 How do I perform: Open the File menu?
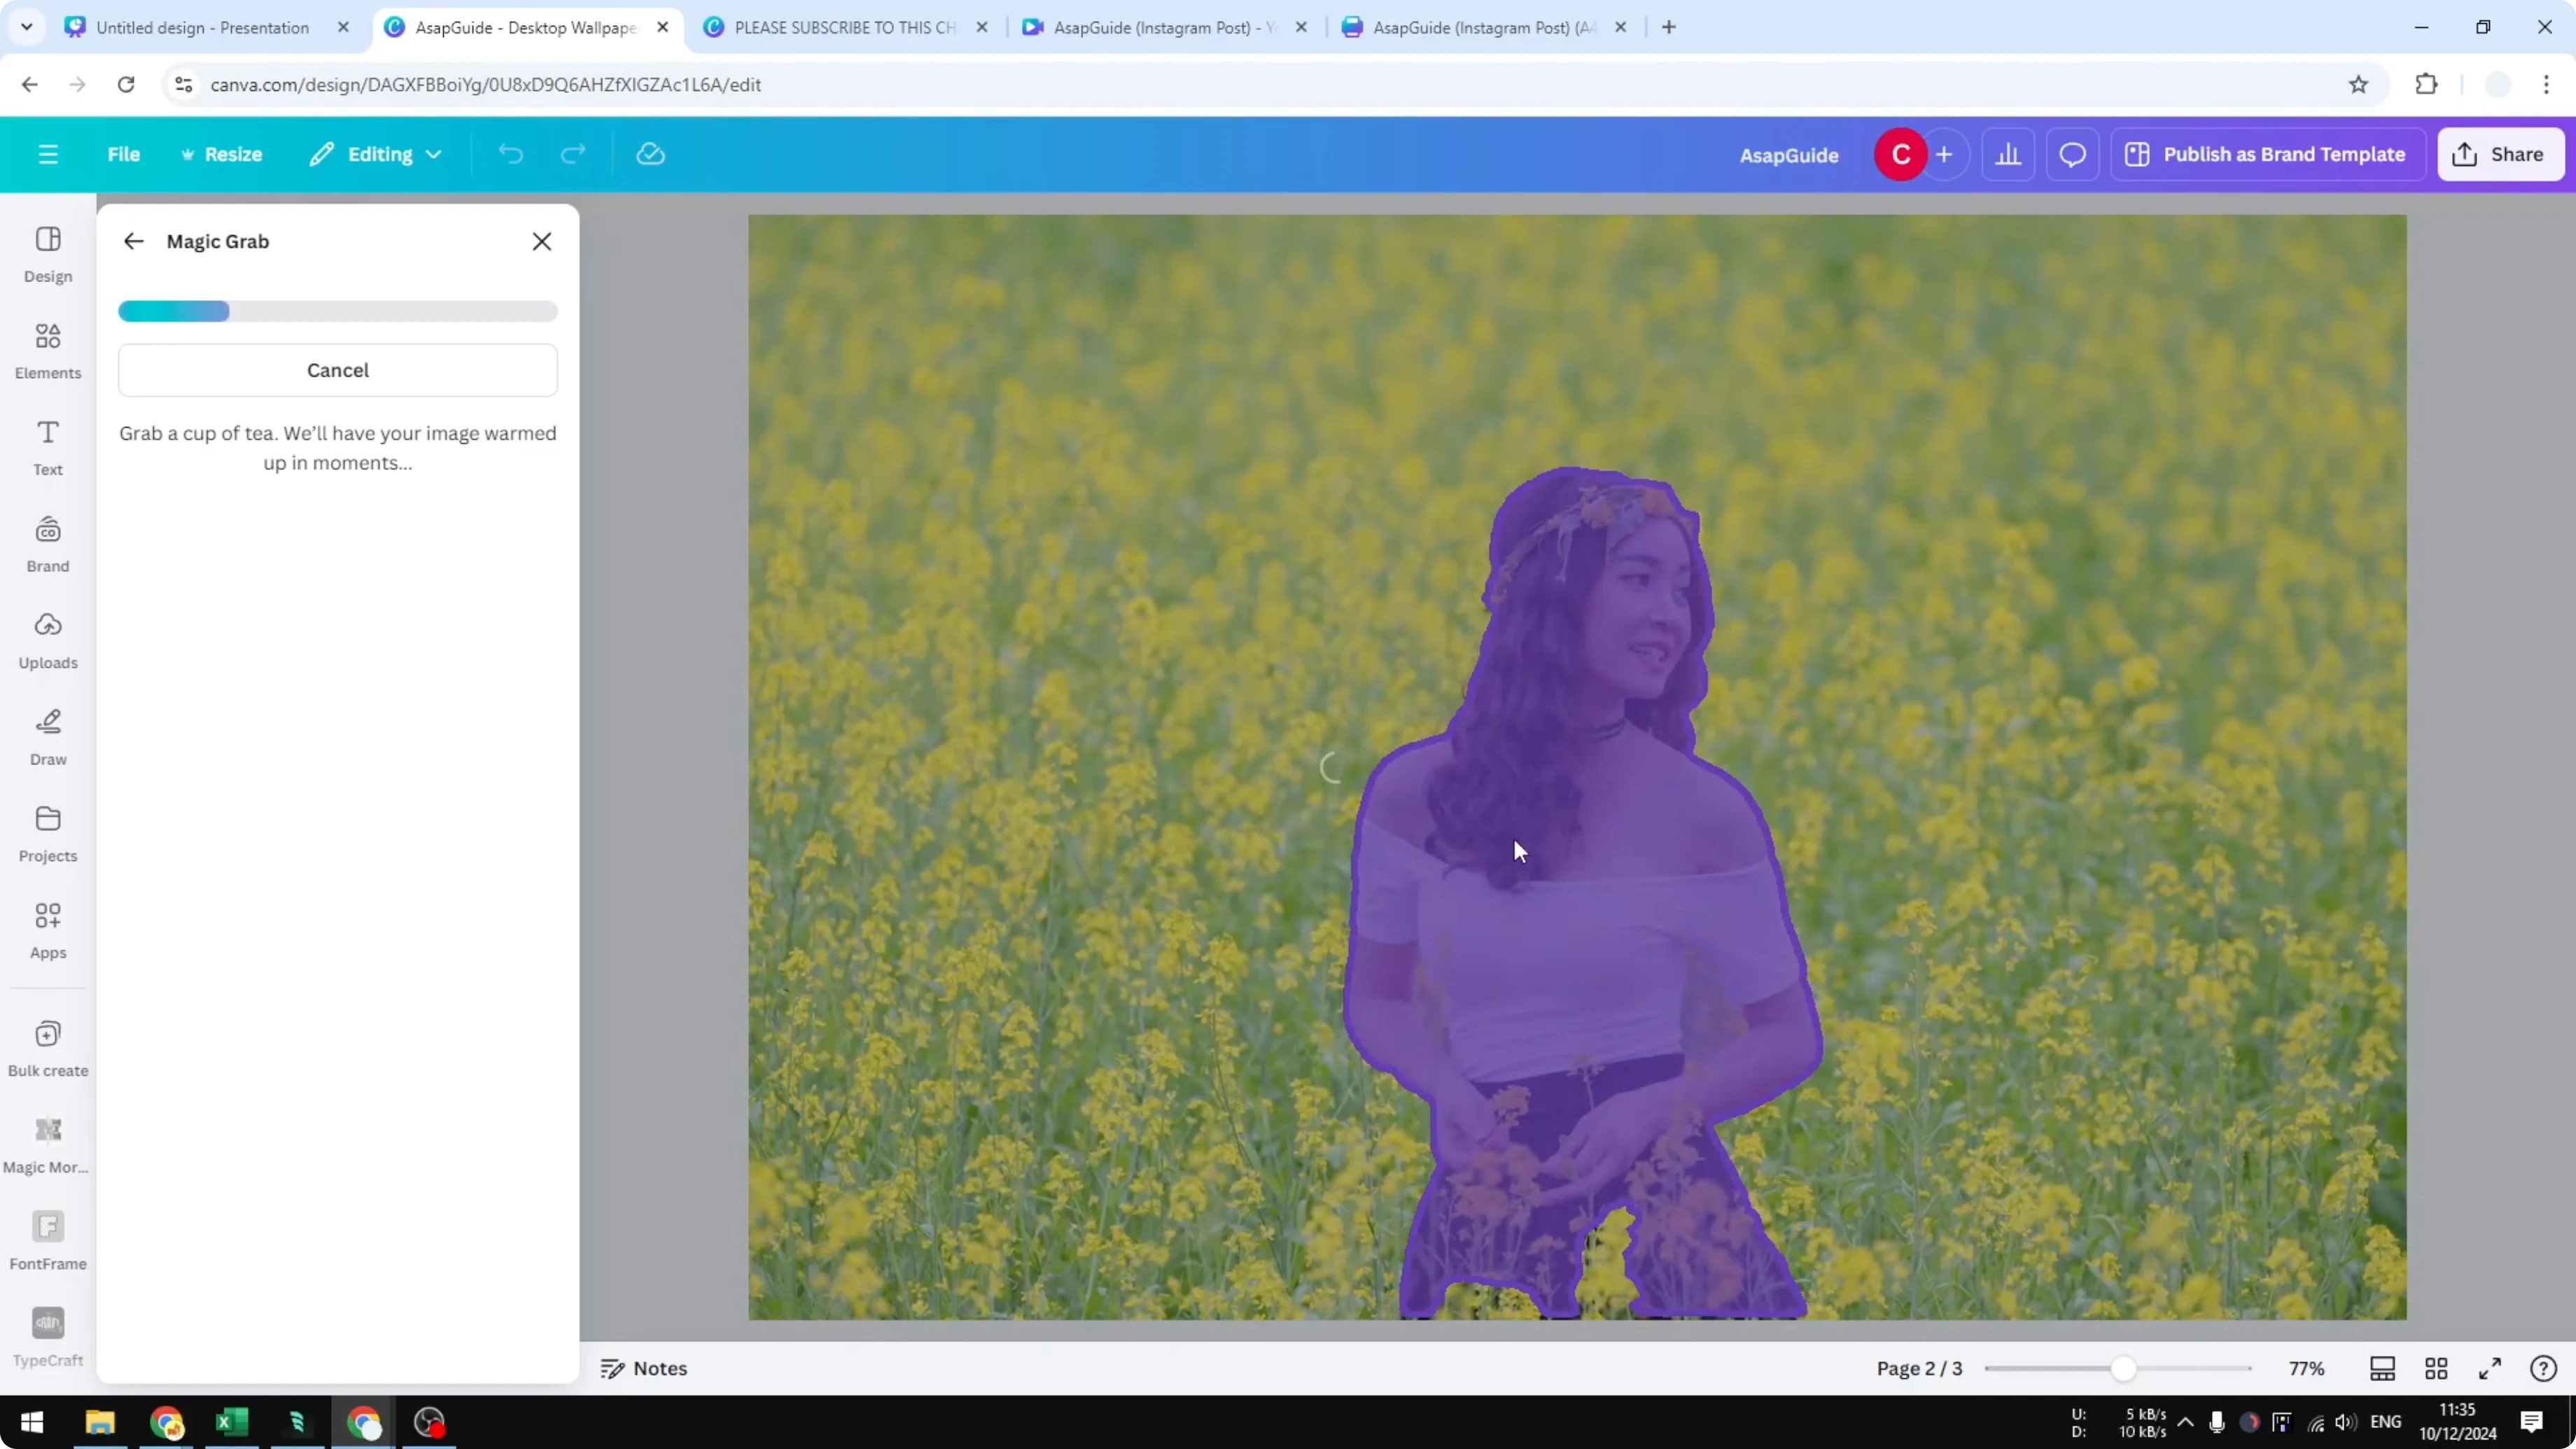pyautogui.click(x=124, y=154)
